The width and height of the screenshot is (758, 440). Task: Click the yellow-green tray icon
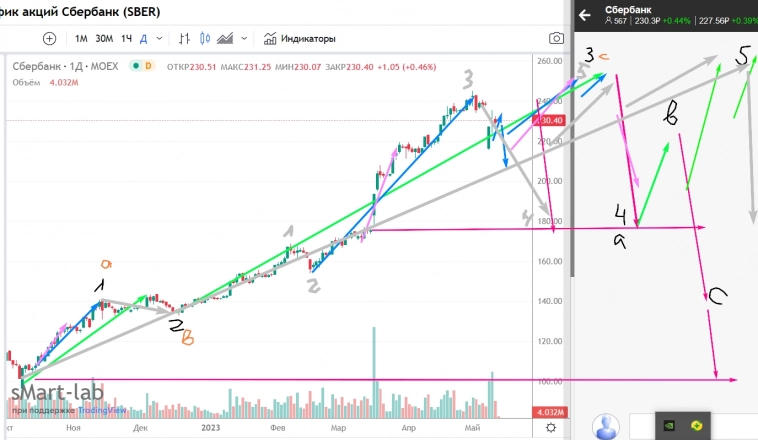696,426
